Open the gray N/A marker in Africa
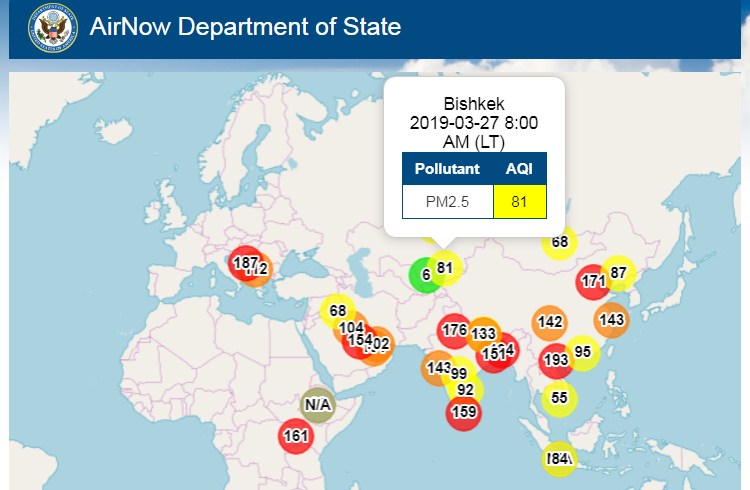Screen dimensions: 750x490 317,405
